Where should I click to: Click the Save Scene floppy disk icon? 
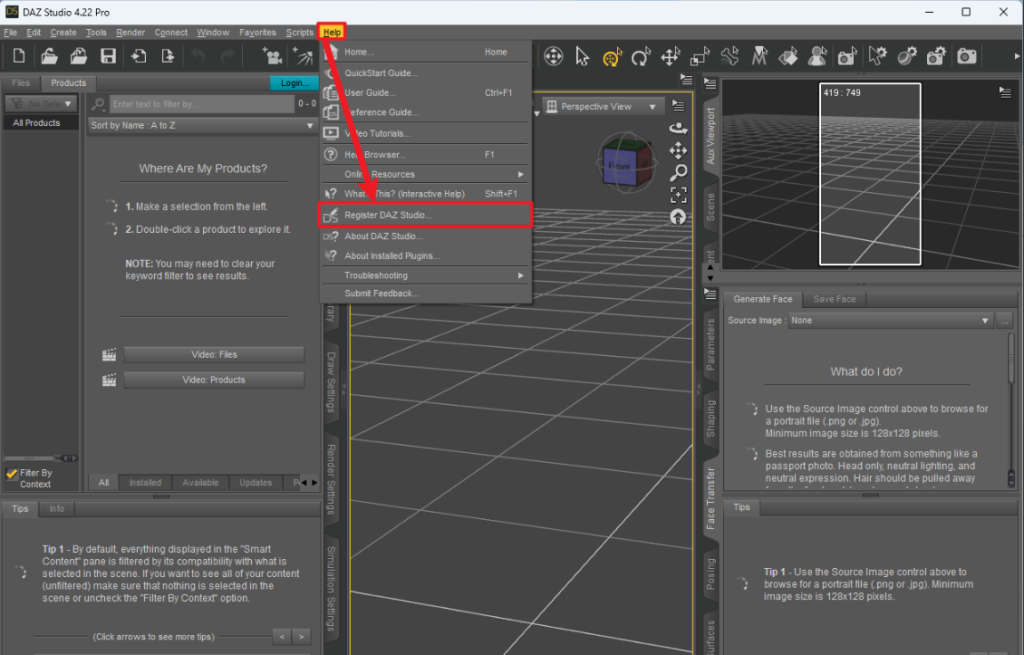click(x=108, y=57)
